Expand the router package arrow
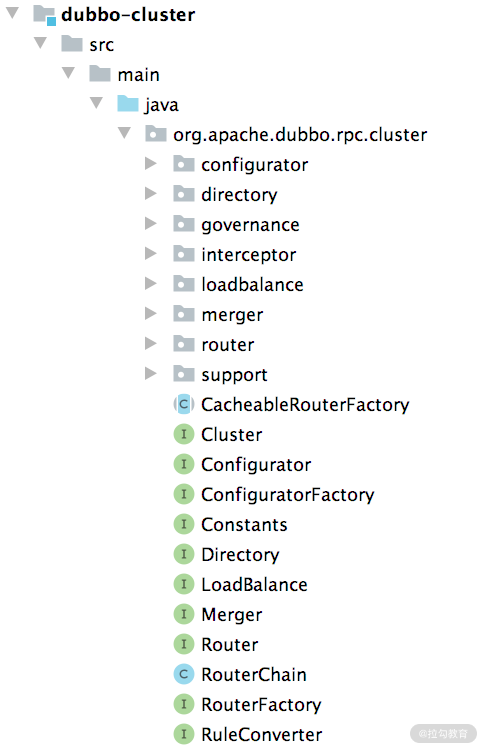Viewport: 484px width, 749px height. point(151,343)
